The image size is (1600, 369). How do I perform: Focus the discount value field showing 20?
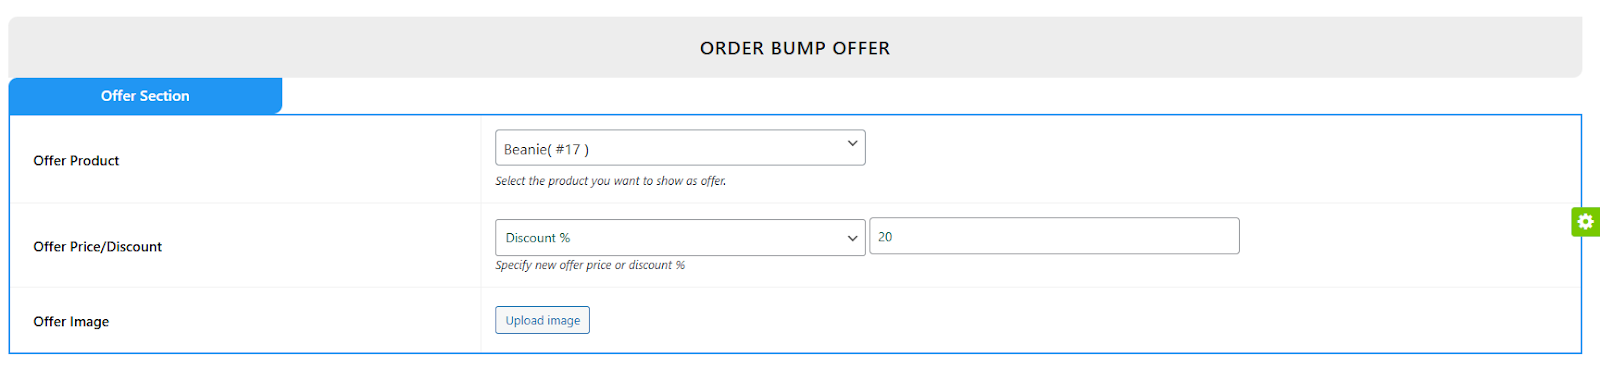1054,236
